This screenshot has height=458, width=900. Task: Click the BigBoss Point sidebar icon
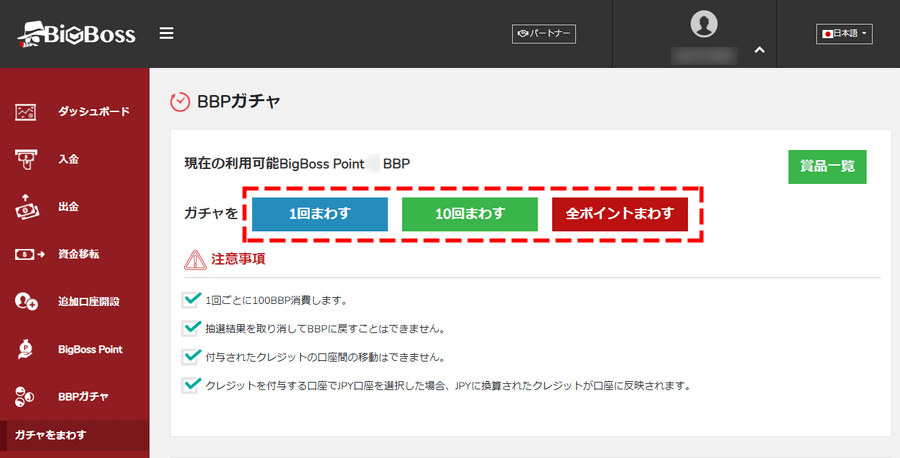pos(25,349)
